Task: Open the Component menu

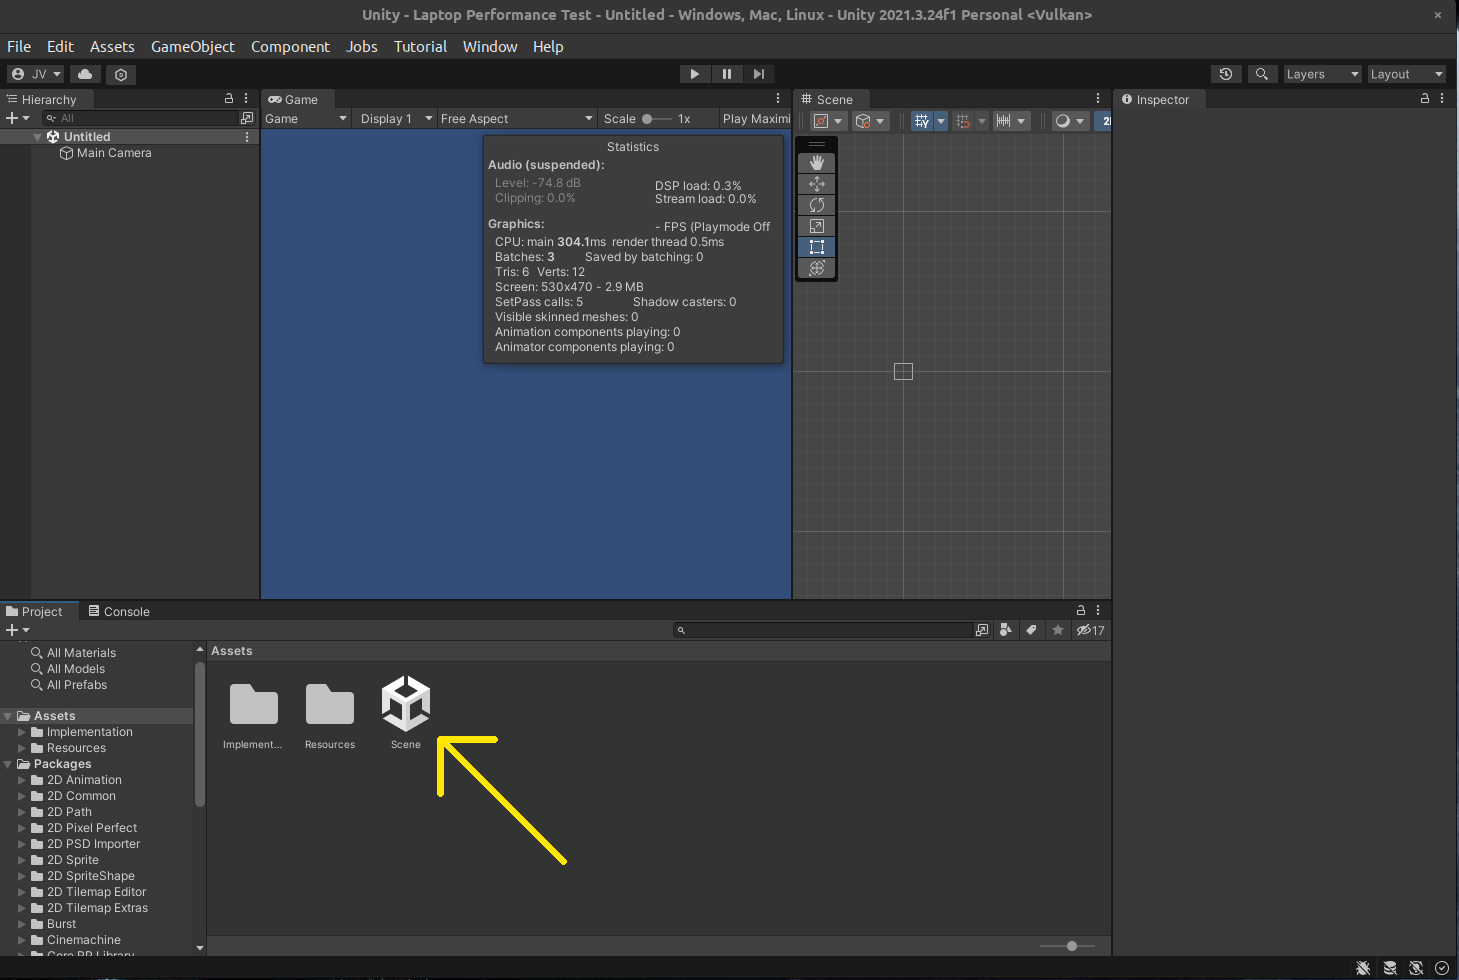Action: point(290,46)
